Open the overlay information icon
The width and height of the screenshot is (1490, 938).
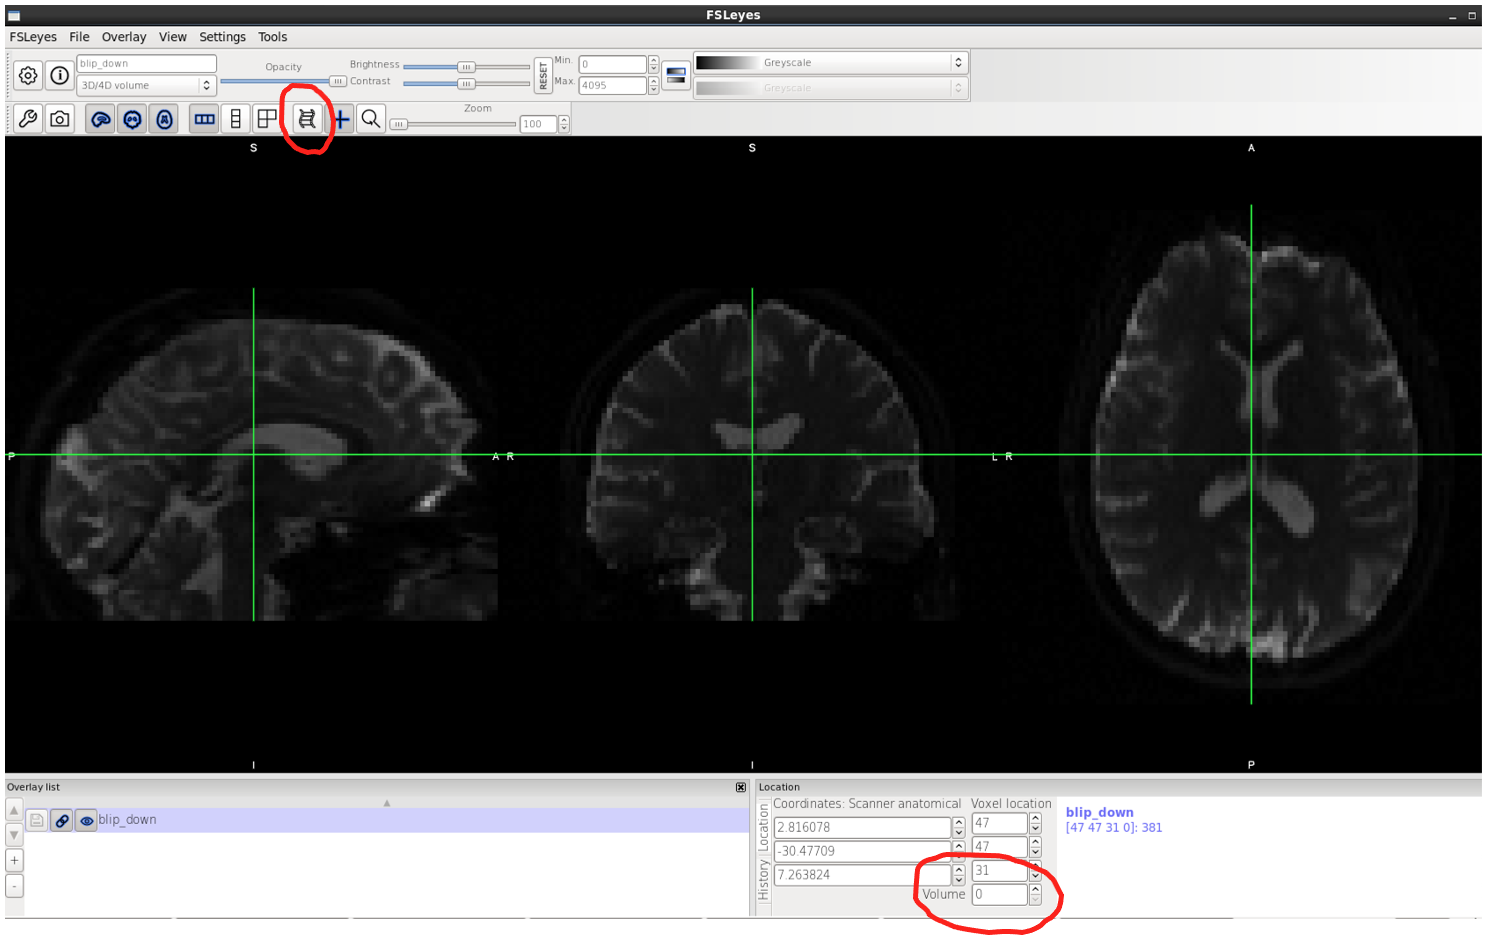point(60,75)
